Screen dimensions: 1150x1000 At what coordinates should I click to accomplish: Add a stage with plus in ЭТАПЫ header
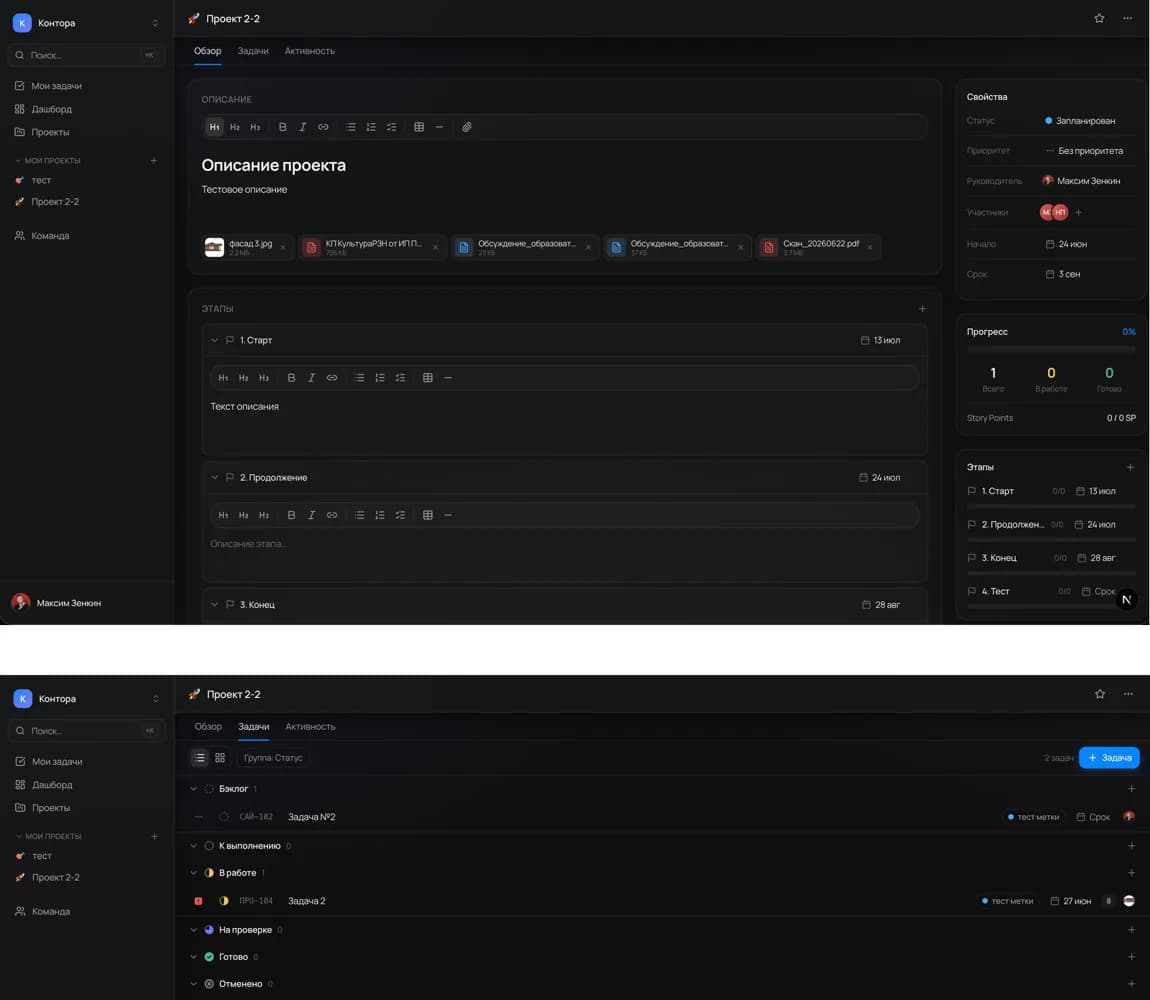click(x=923, y=309)
